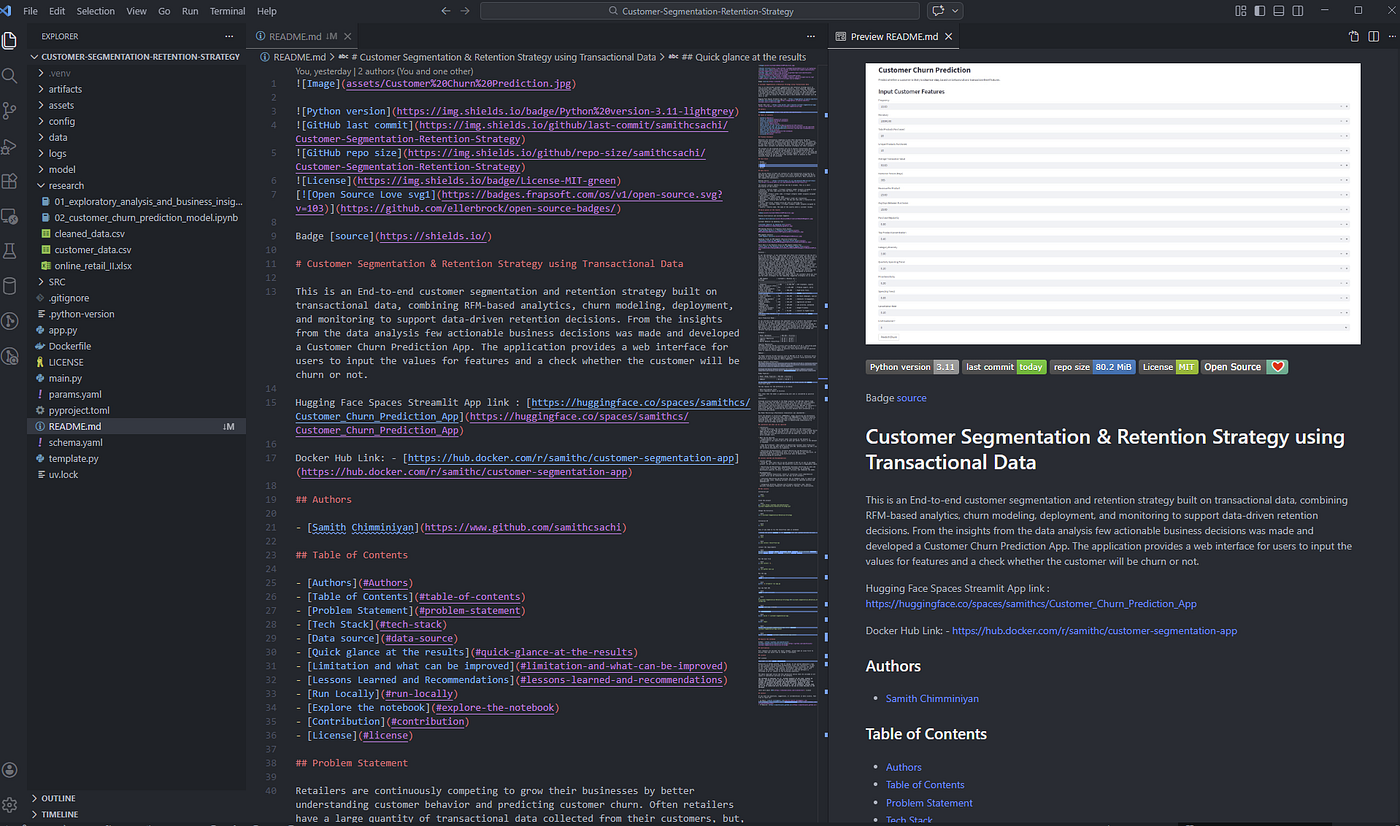
Task: Click the Samith Chimminiyan author link
Action: (x=932, y=698)
